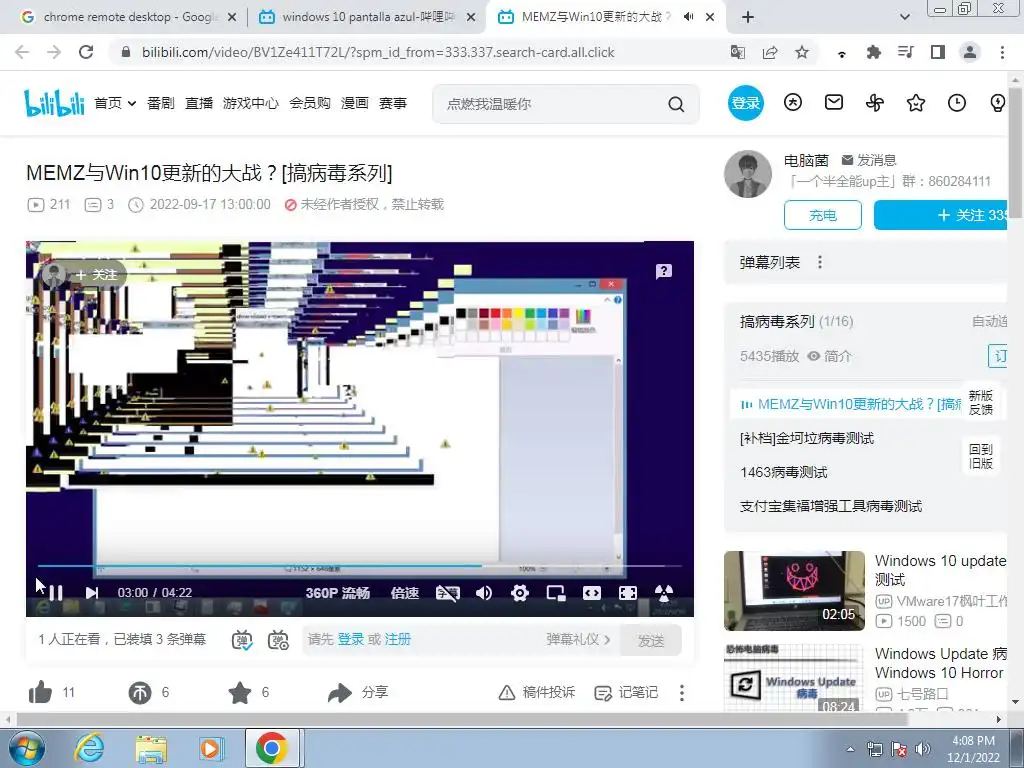Click the bilibili logo
Image resolution: width=1024 pixels, height=768 pixels.
coord(54,103)
